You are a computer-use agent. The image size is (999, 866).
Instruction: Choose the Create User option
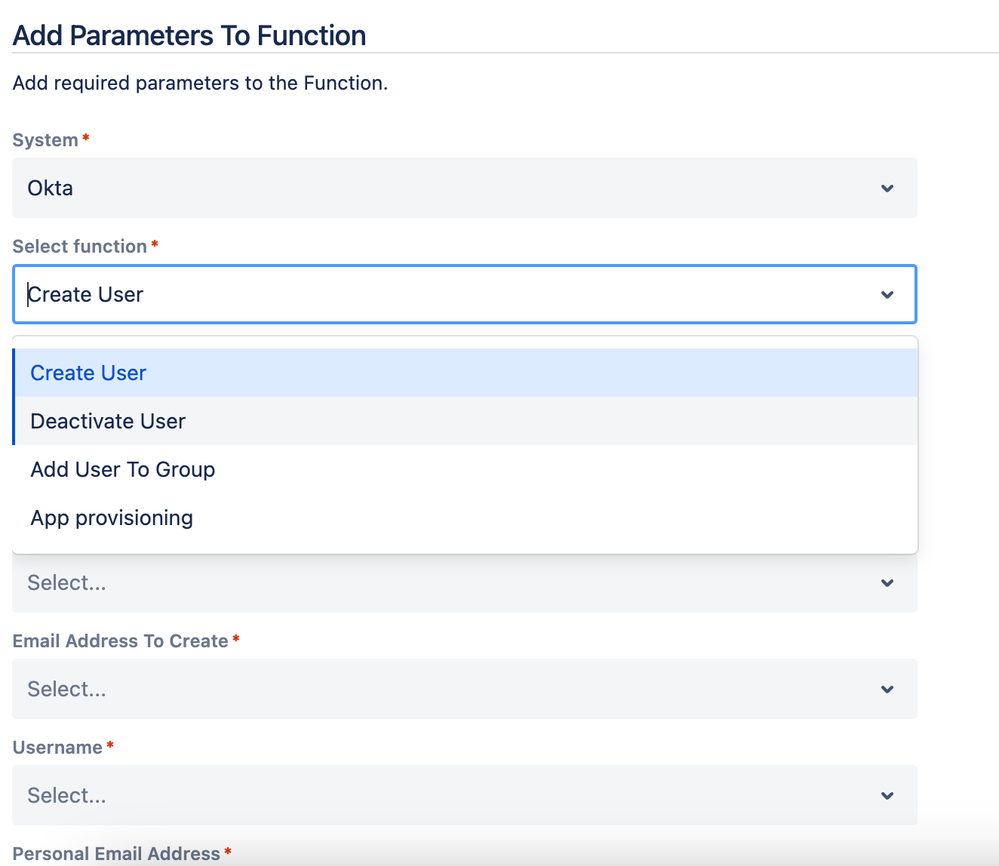[x=88, y=373]
